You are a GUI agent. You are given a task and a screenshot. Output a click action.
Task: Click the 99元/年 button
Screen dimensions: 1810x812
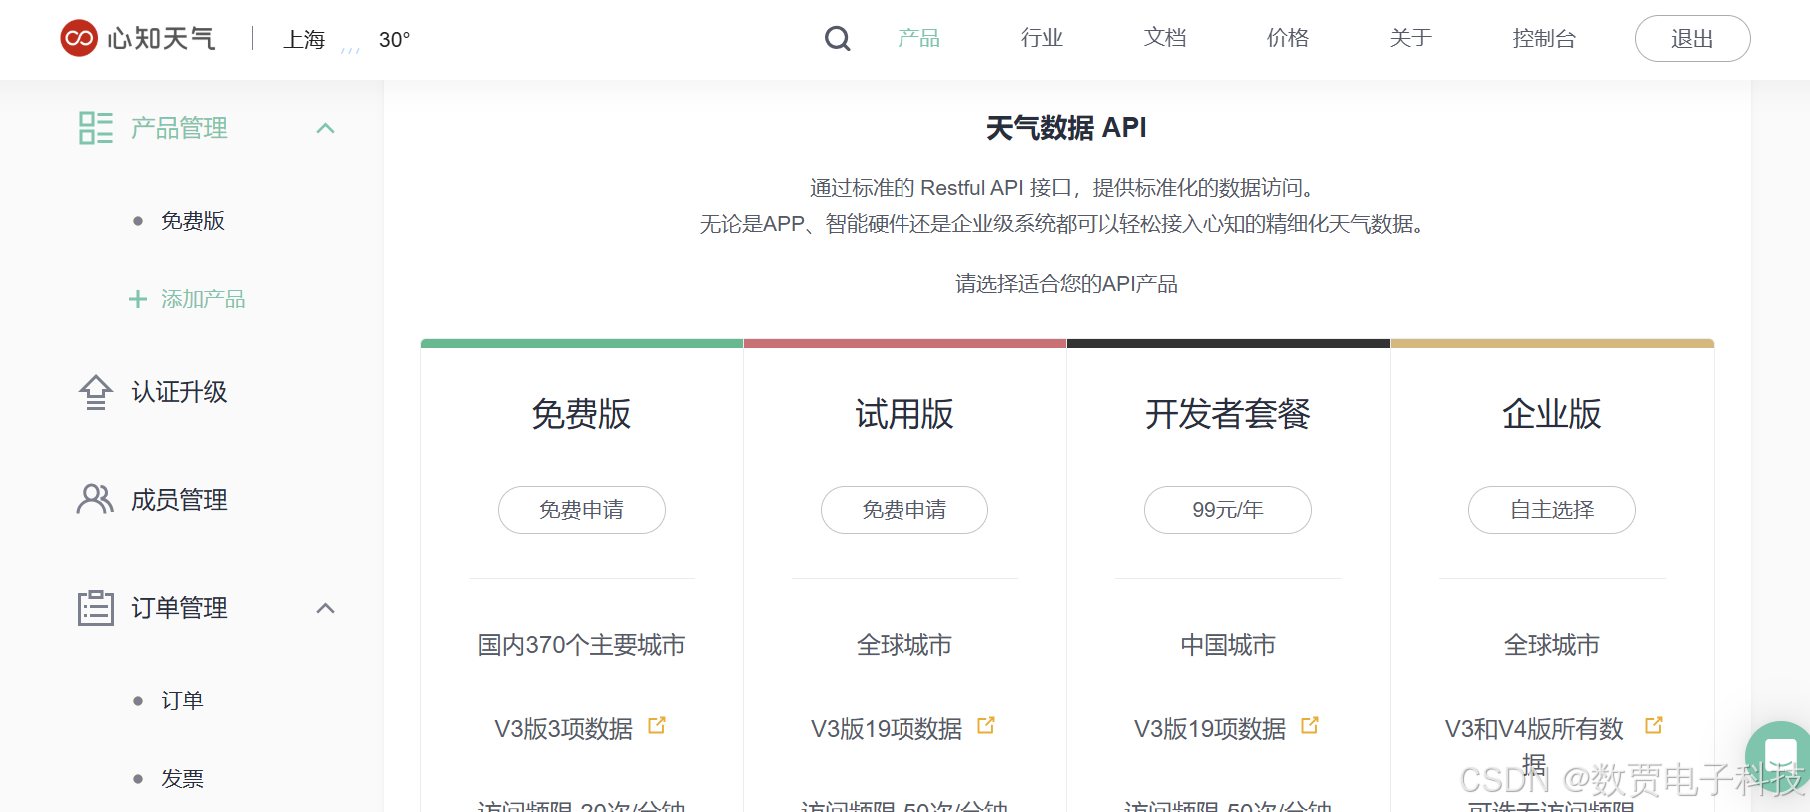click(x=1228, y=510)
